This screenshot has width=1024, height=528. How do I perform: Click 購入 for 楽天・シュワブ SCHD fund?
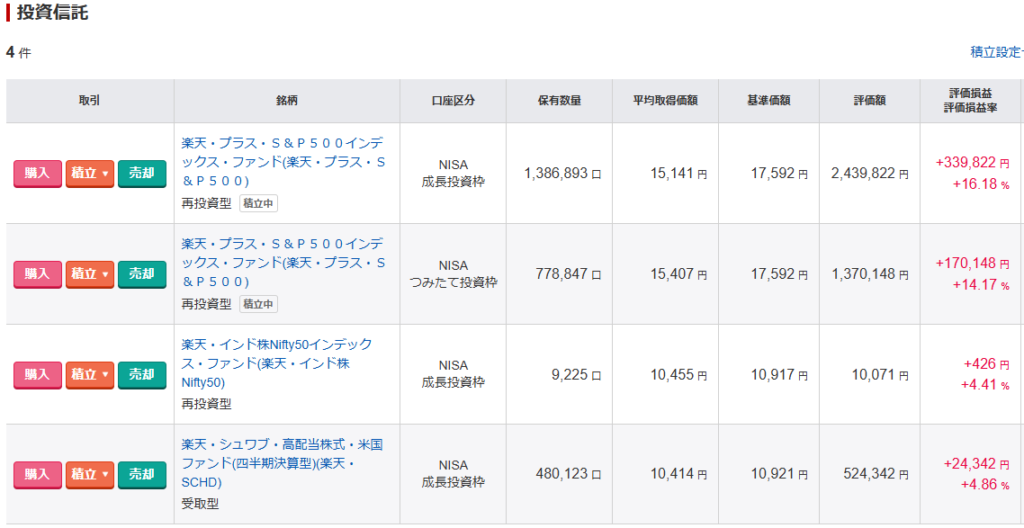[x=37, y=475]
